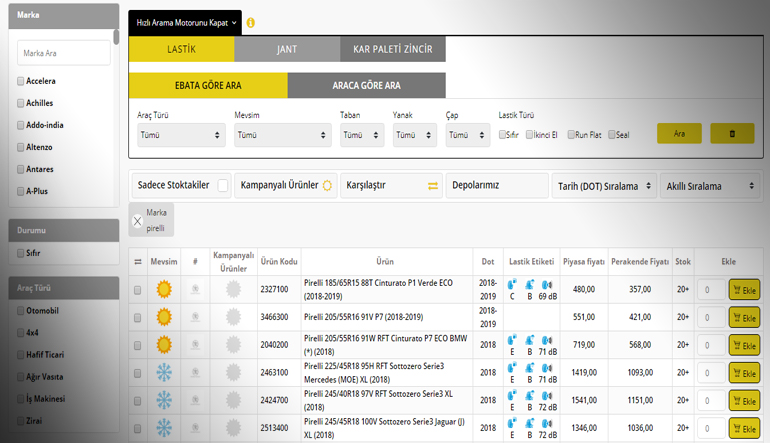Click noise level icon showing 69 dB
Image resolution: width=770 pixels, height=443 pixels.
547,284
